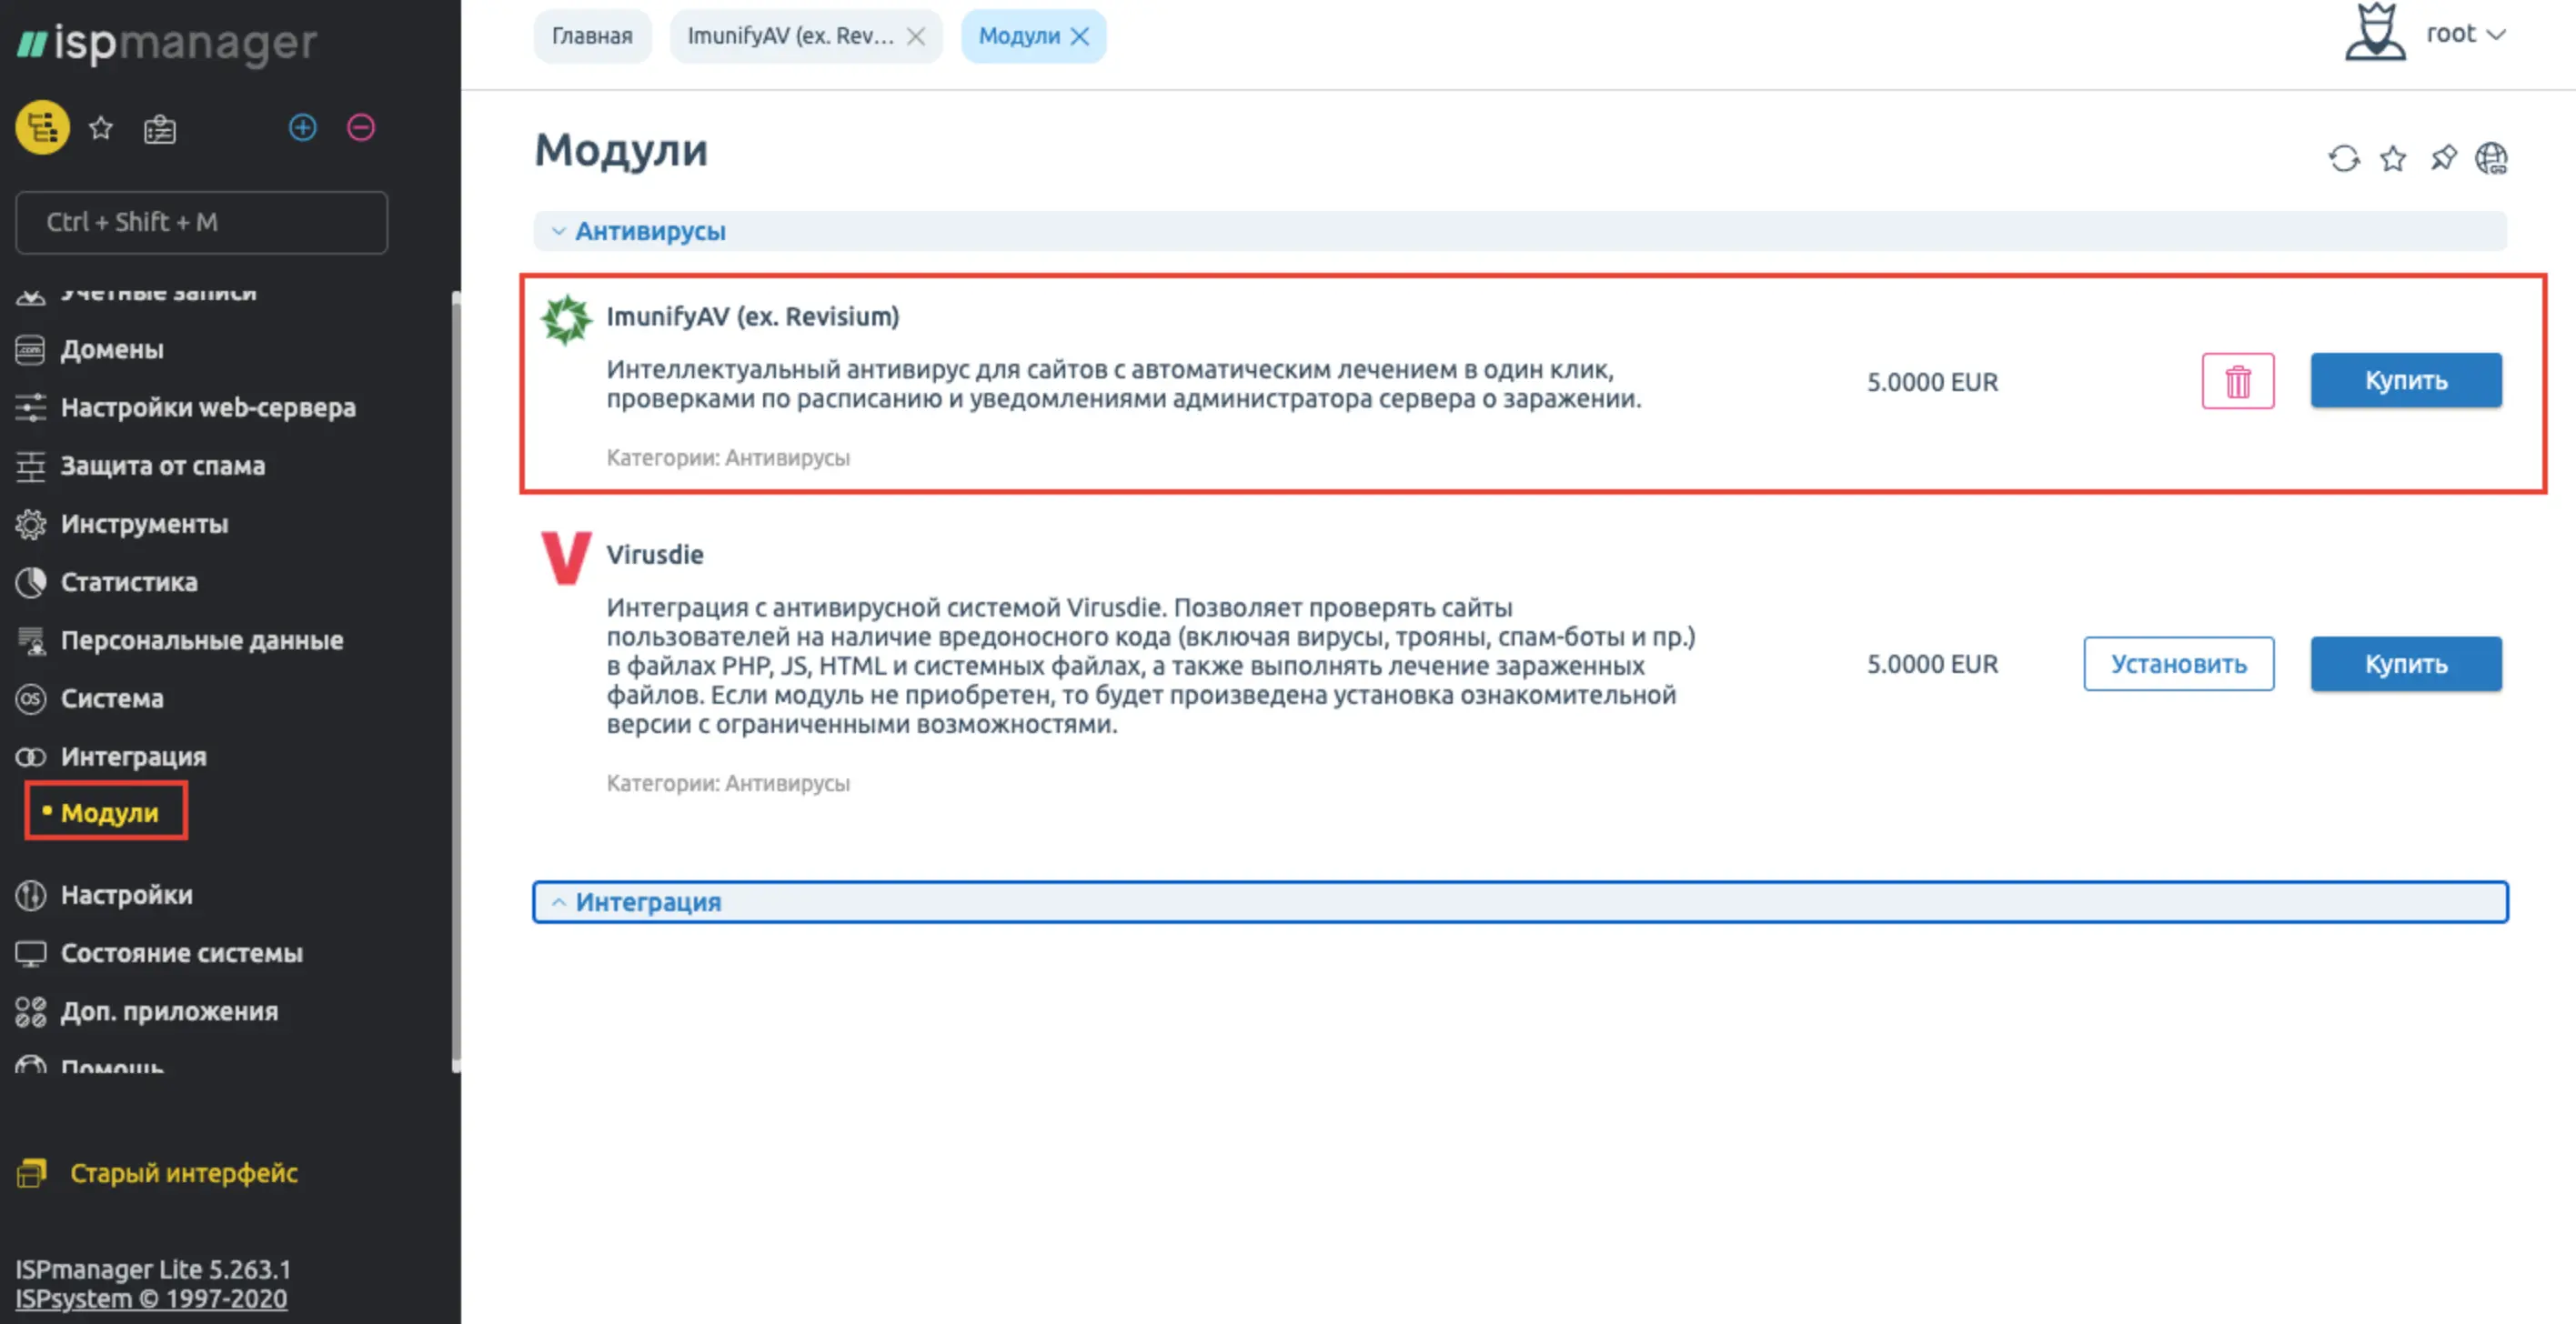Select the yellow menu tree view icon
Viewport: 2576px width, 1324px height.
(42, 128)
